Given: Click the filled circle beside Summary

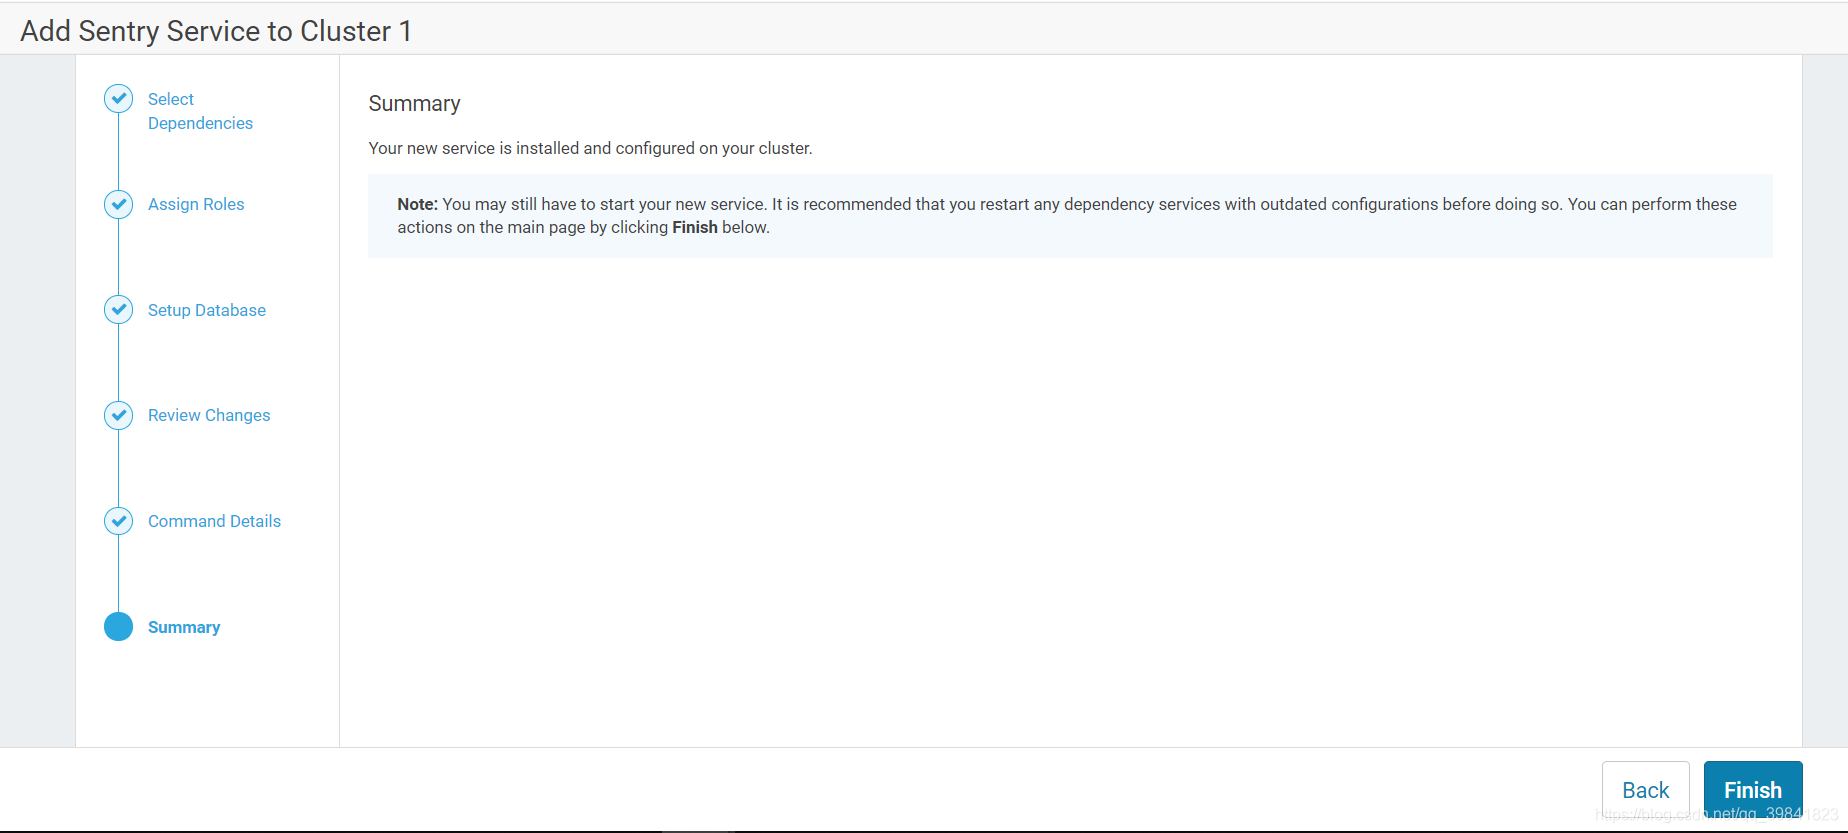Looking at the screenshot, I should coord(118,627).
